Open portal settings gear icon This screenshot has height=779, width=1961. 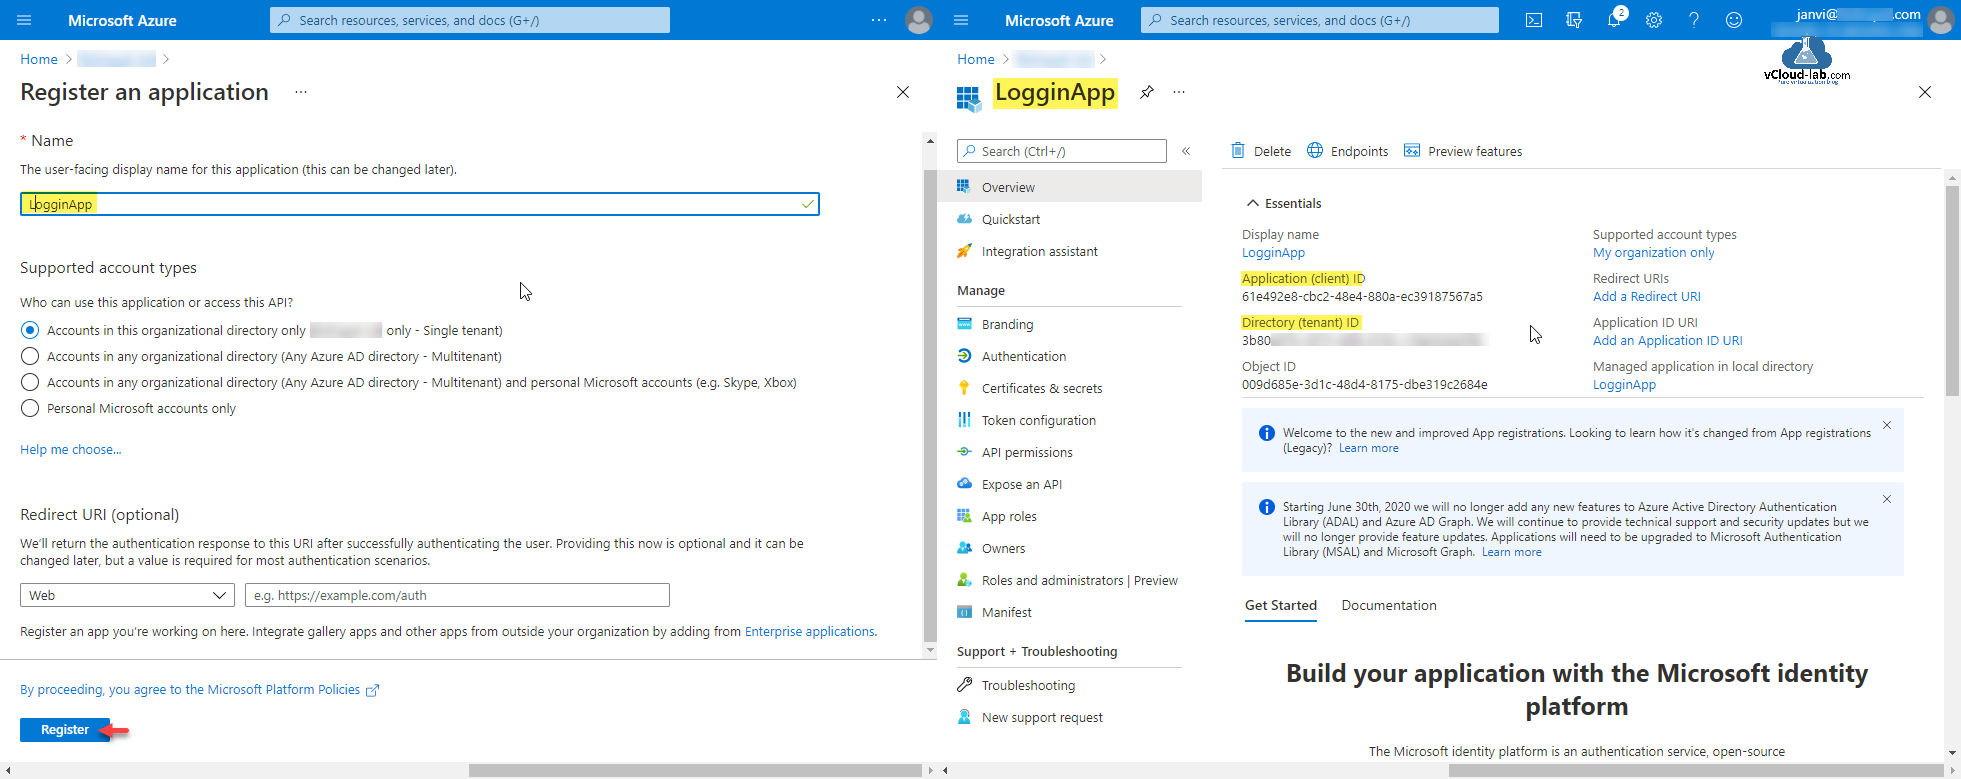pyautogui.click(x=1654, y=20)
